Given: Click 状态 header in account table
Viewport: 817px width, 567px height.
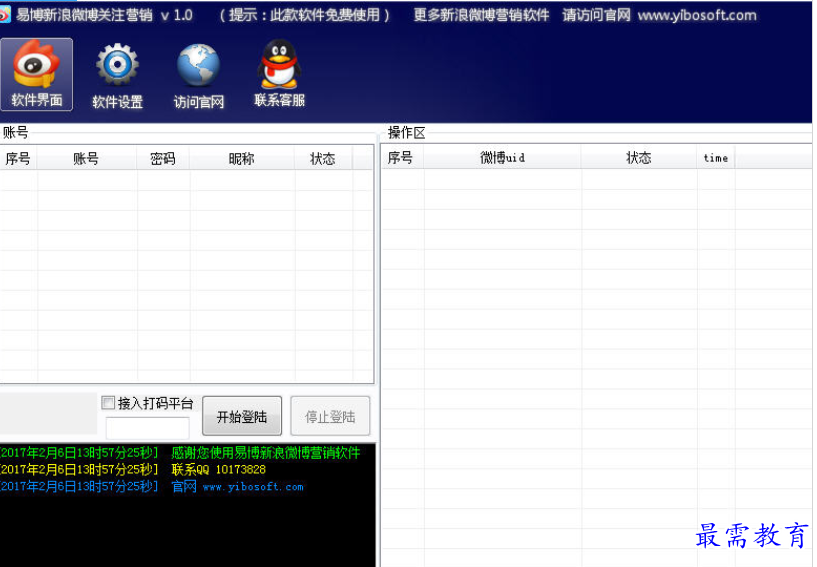Looking at the screenshot, I should 323,158.
